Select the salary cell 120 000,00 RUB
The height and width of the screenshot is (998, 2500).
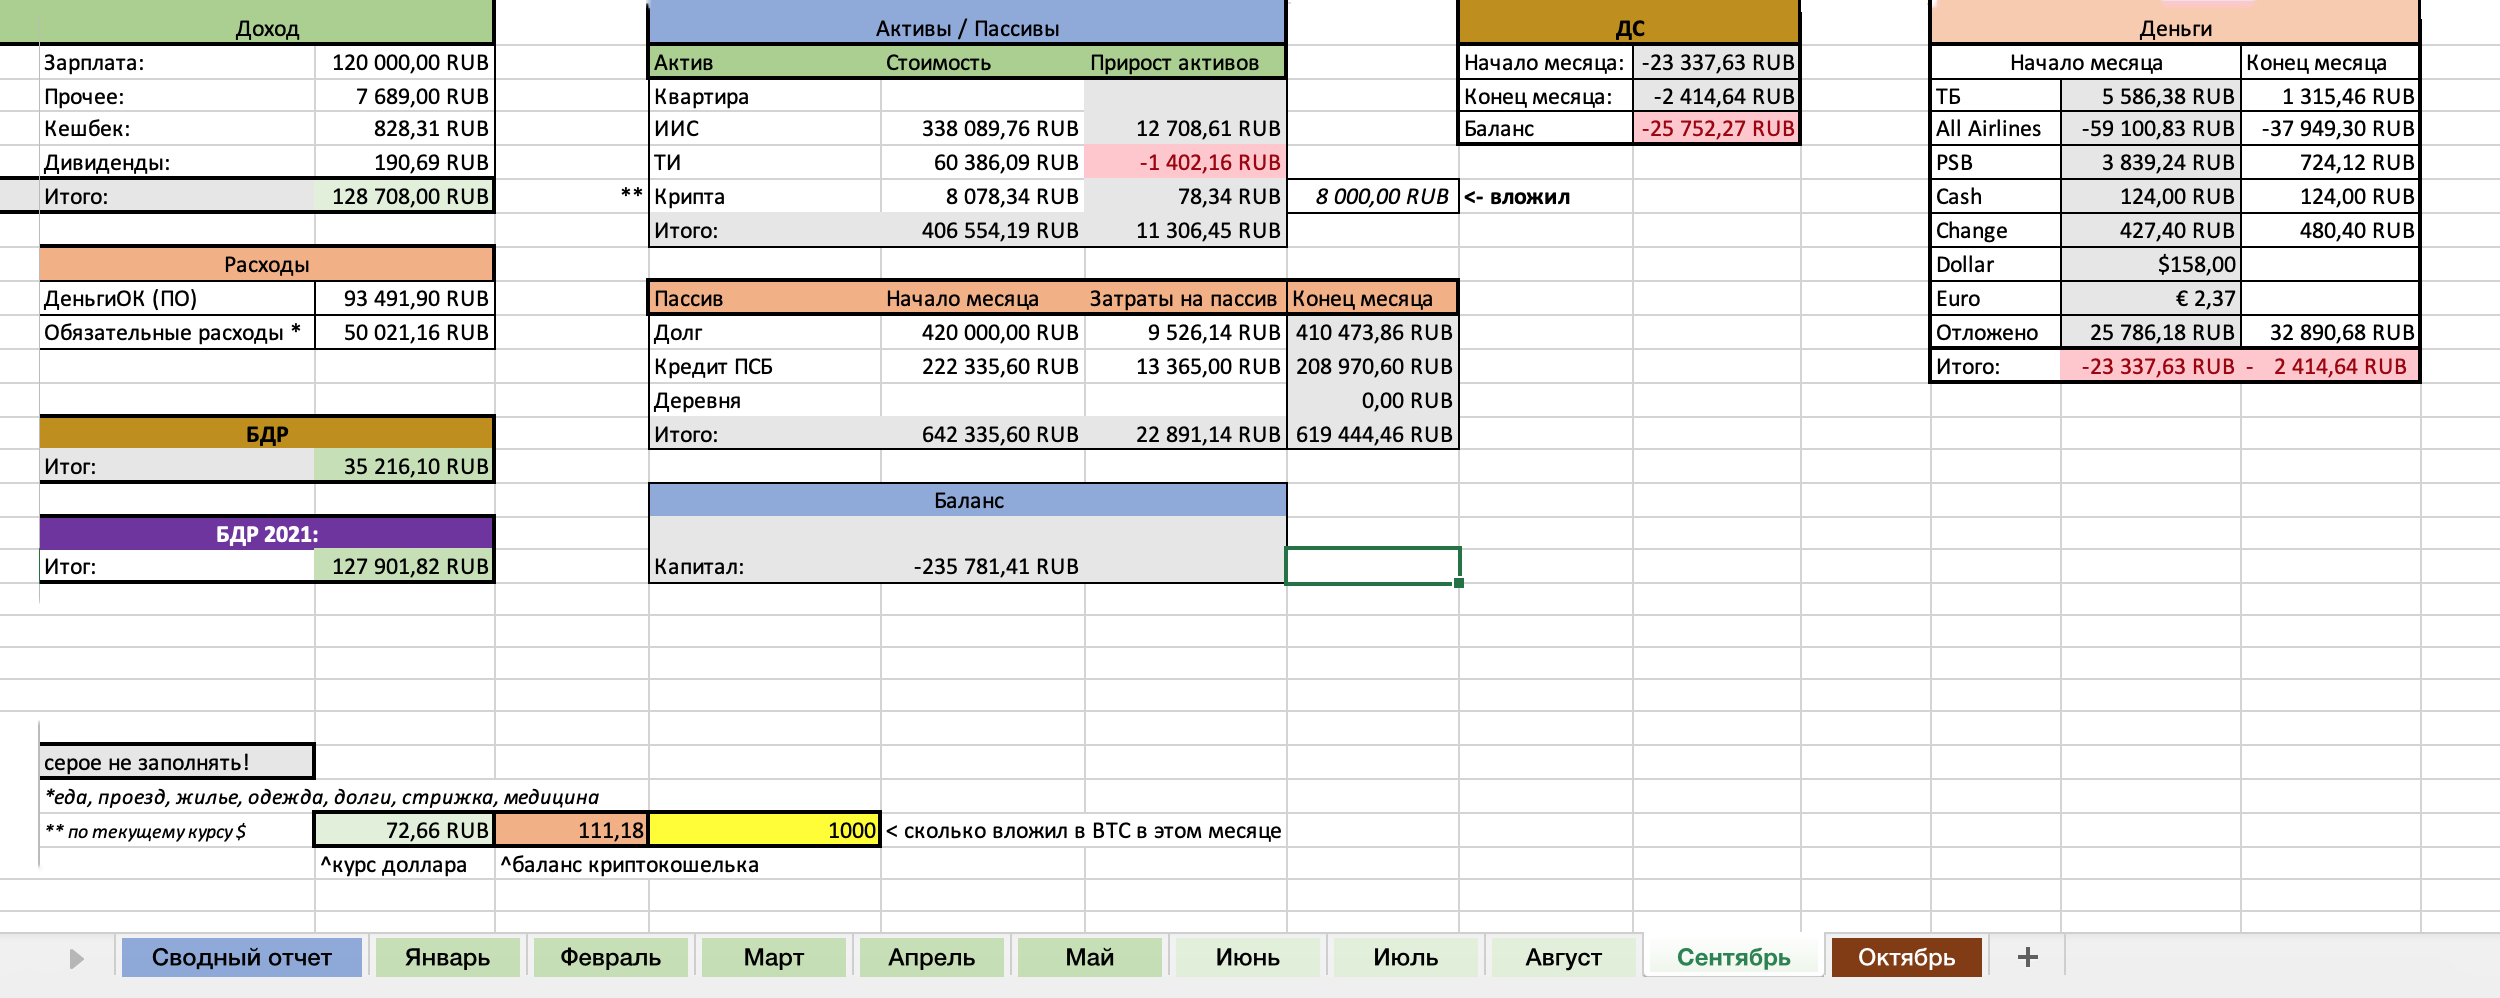pyautogui.click(x=404, y=62)
